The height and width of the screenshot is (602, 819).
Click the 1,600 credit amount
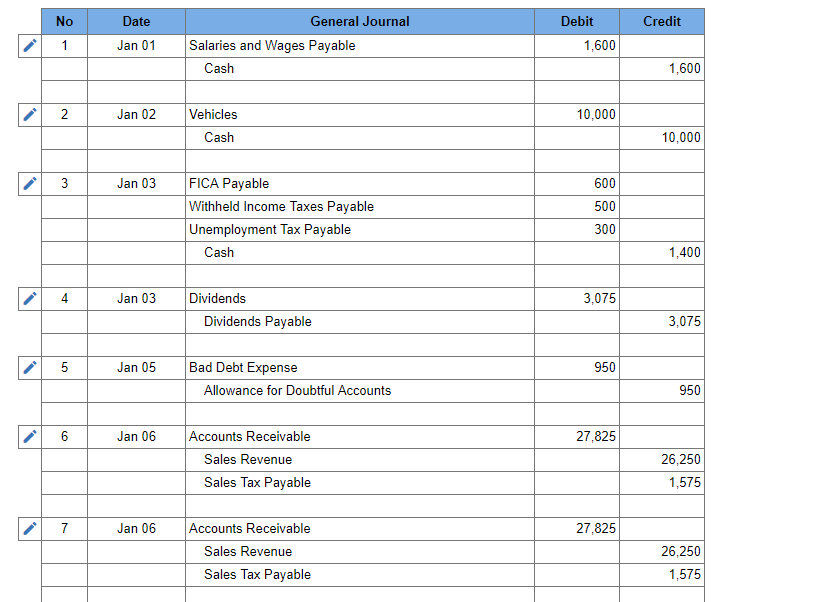(662, 69)
